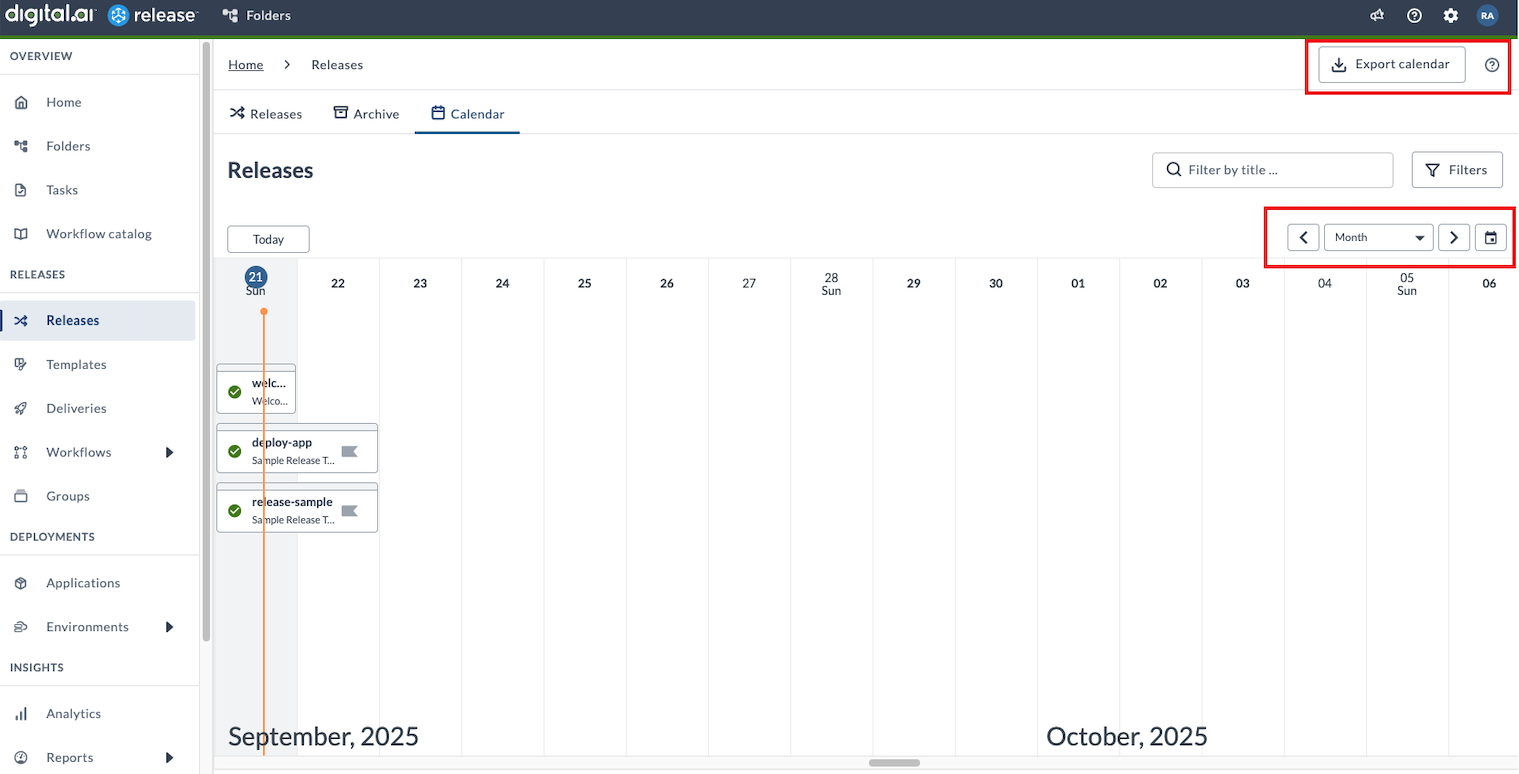Go to next month with right arrow
Image resolution: width=1519 pixels, height=774 pixels.
click(1453, 238)
